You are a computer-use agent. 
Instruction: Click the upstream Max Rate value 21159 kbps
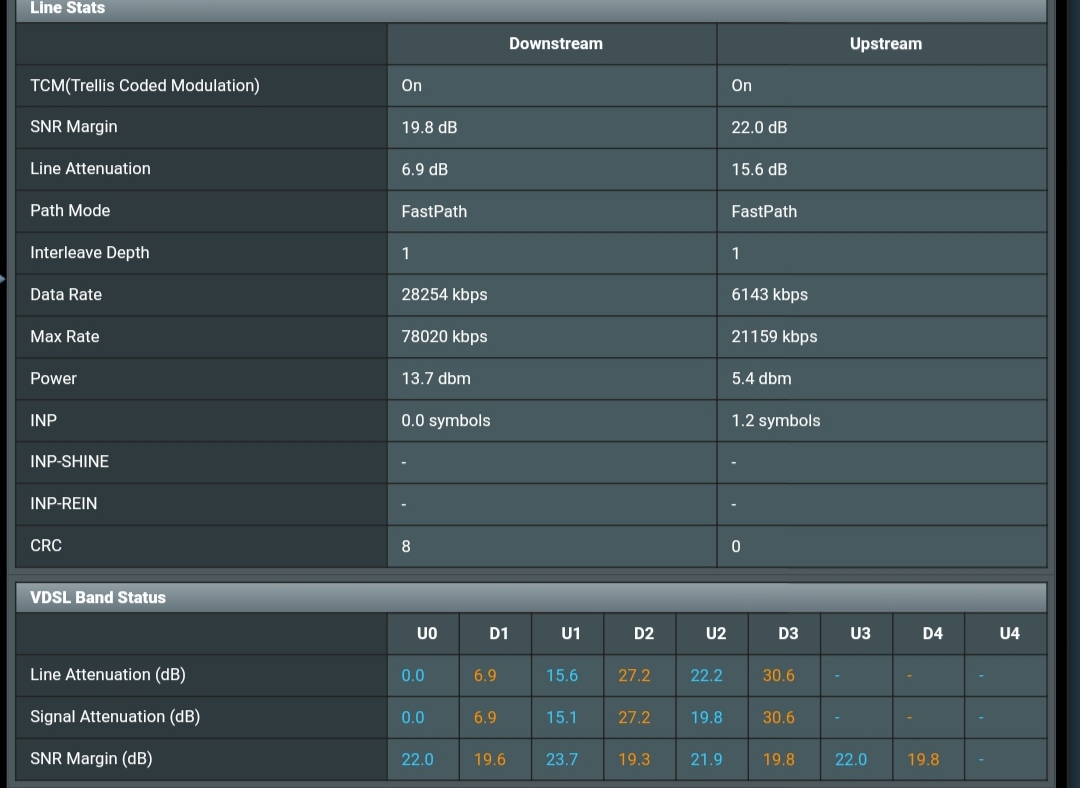(x=774, y=337)
